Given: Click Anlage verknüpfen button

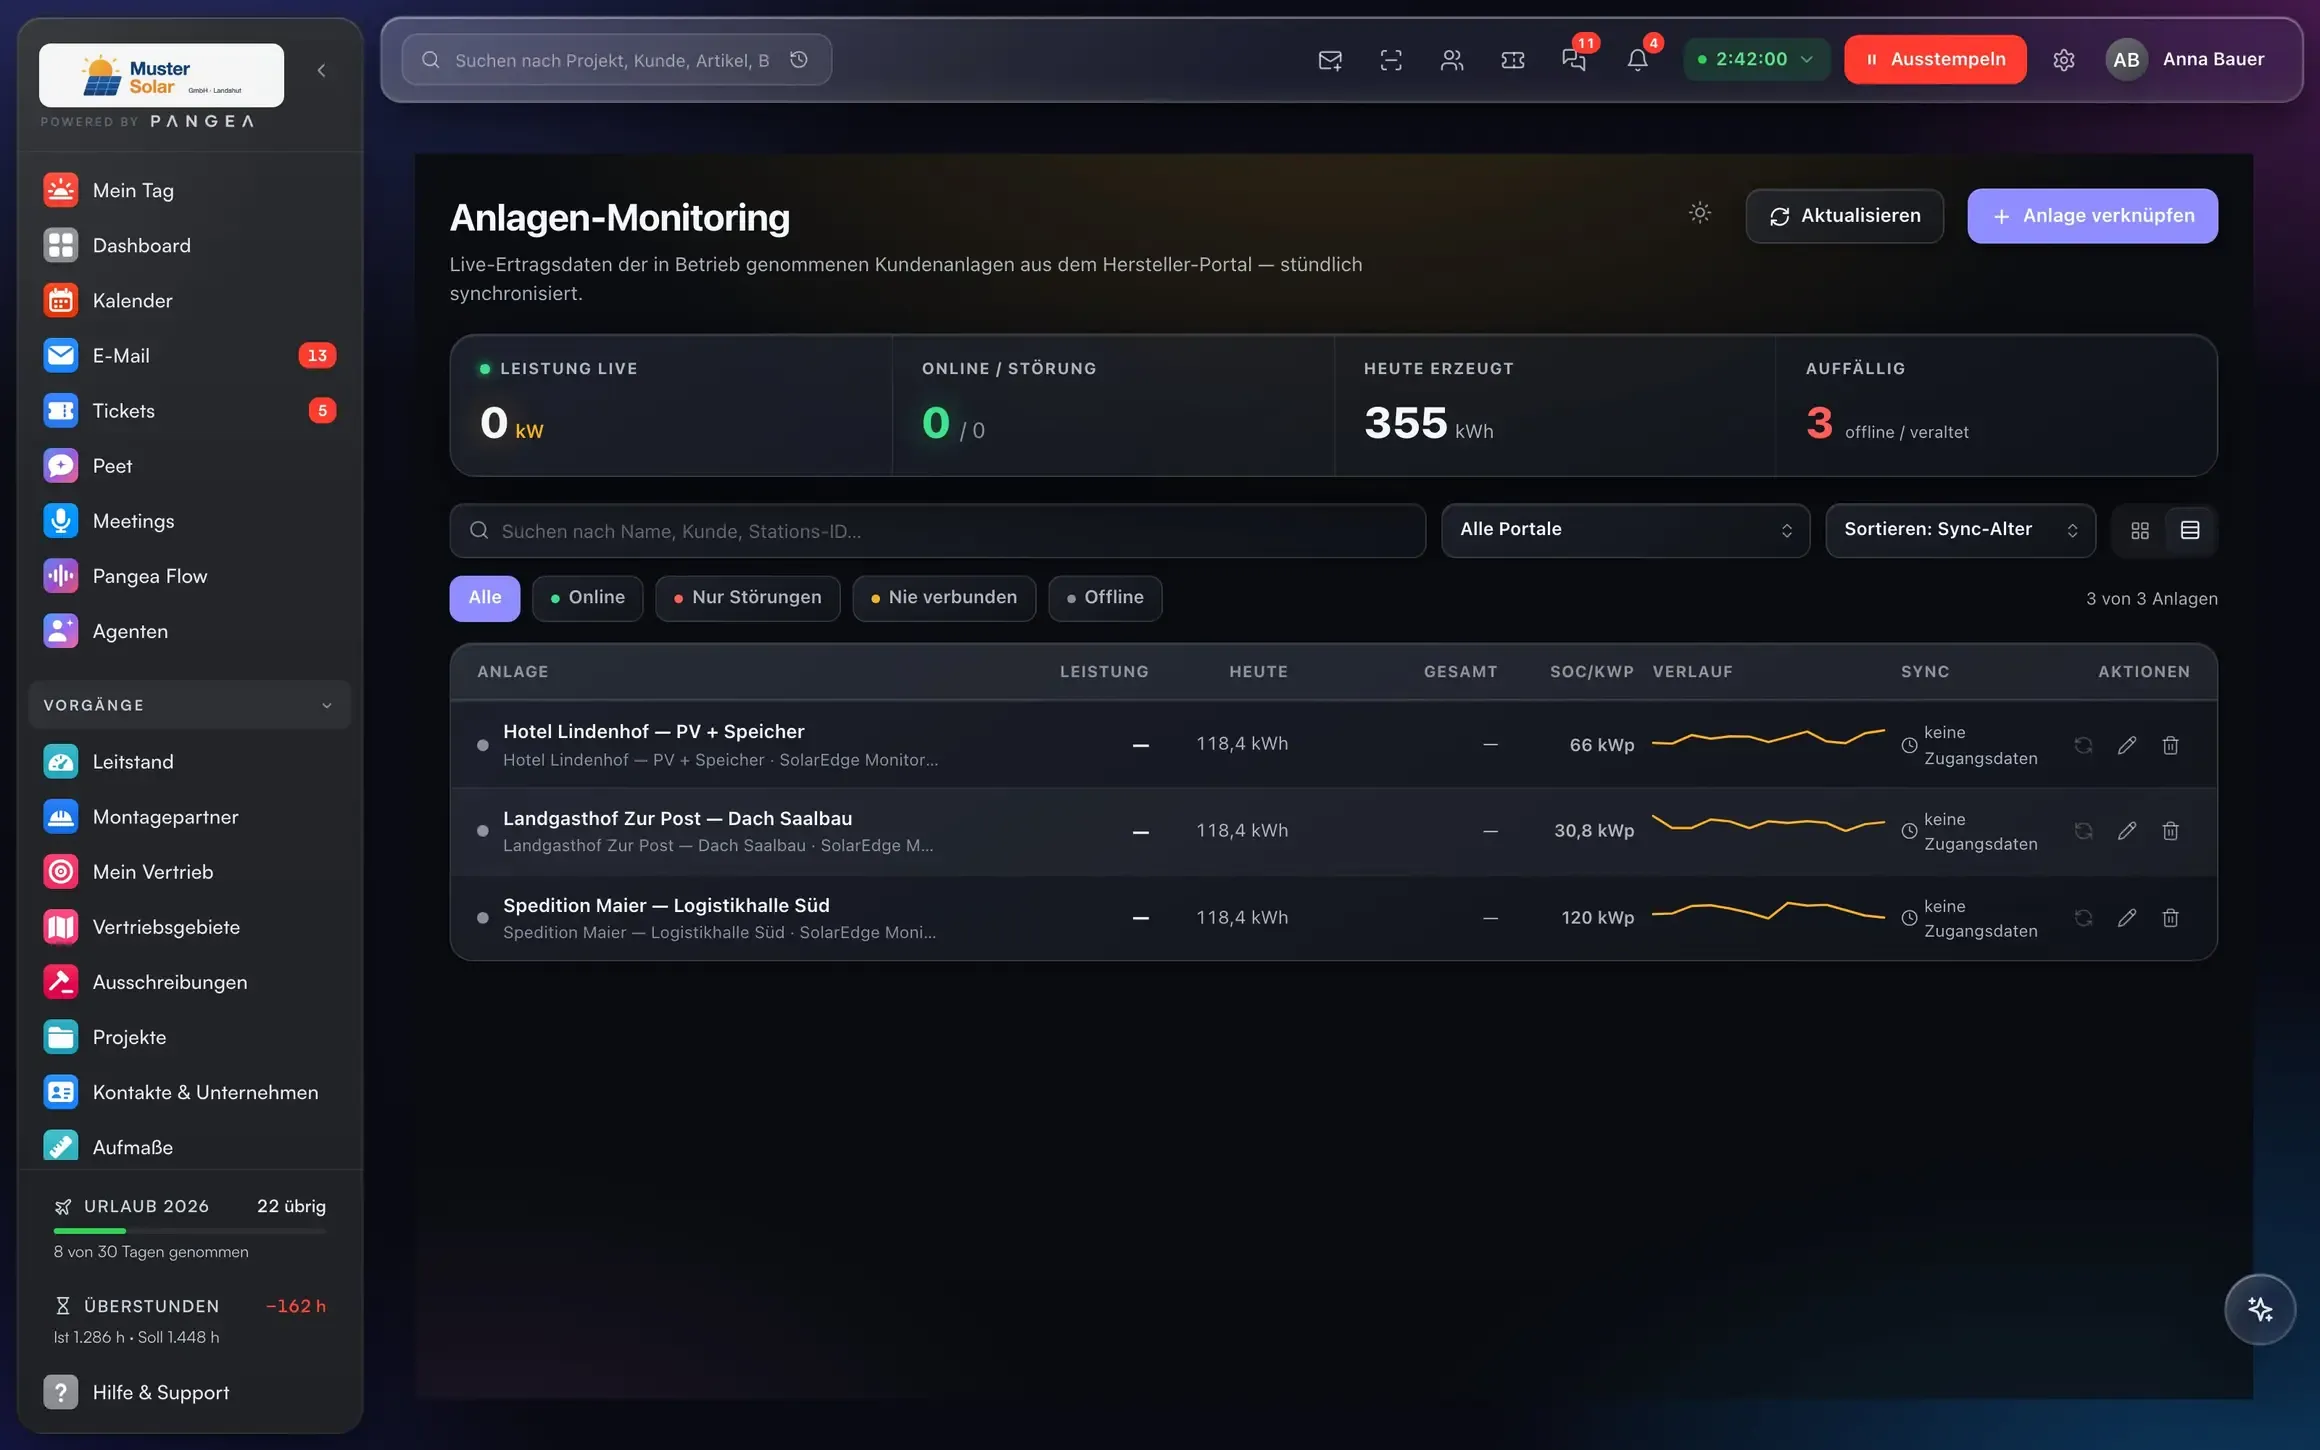Looking at the screenshot, I should tap(2092, 216).
